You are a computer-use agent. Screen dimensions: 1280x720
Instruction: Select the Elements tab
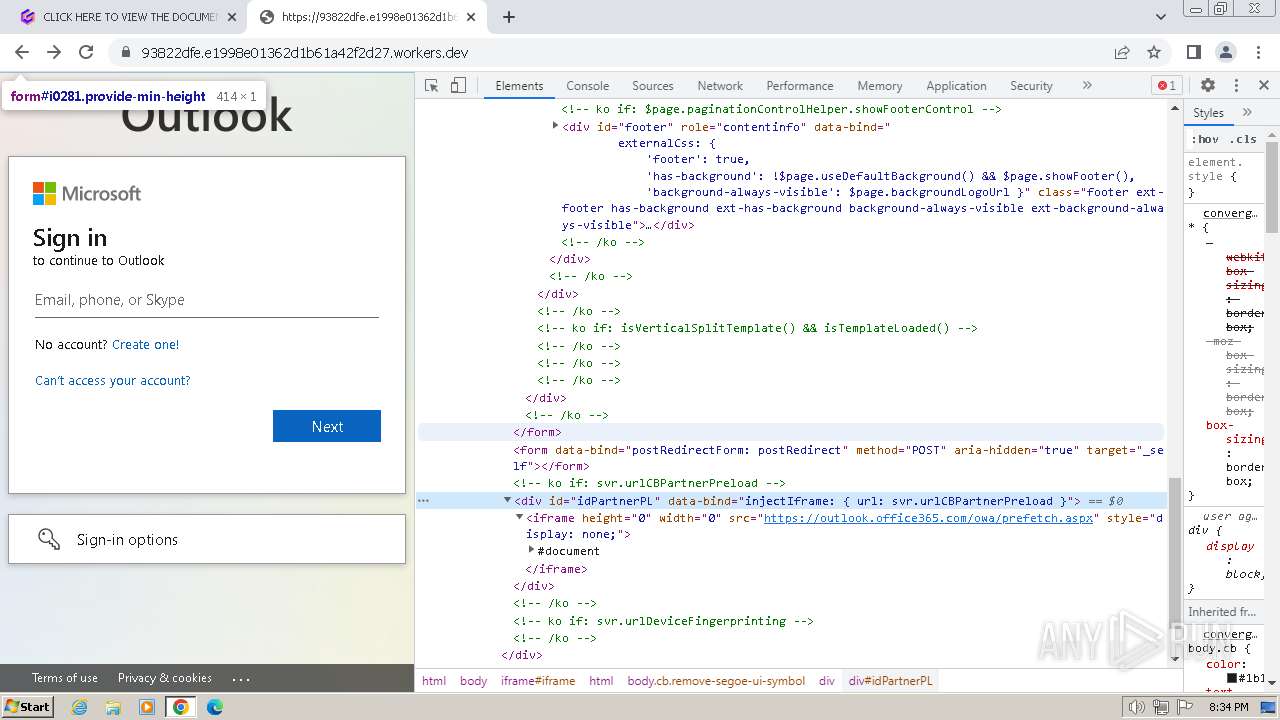tap(519, 86)
